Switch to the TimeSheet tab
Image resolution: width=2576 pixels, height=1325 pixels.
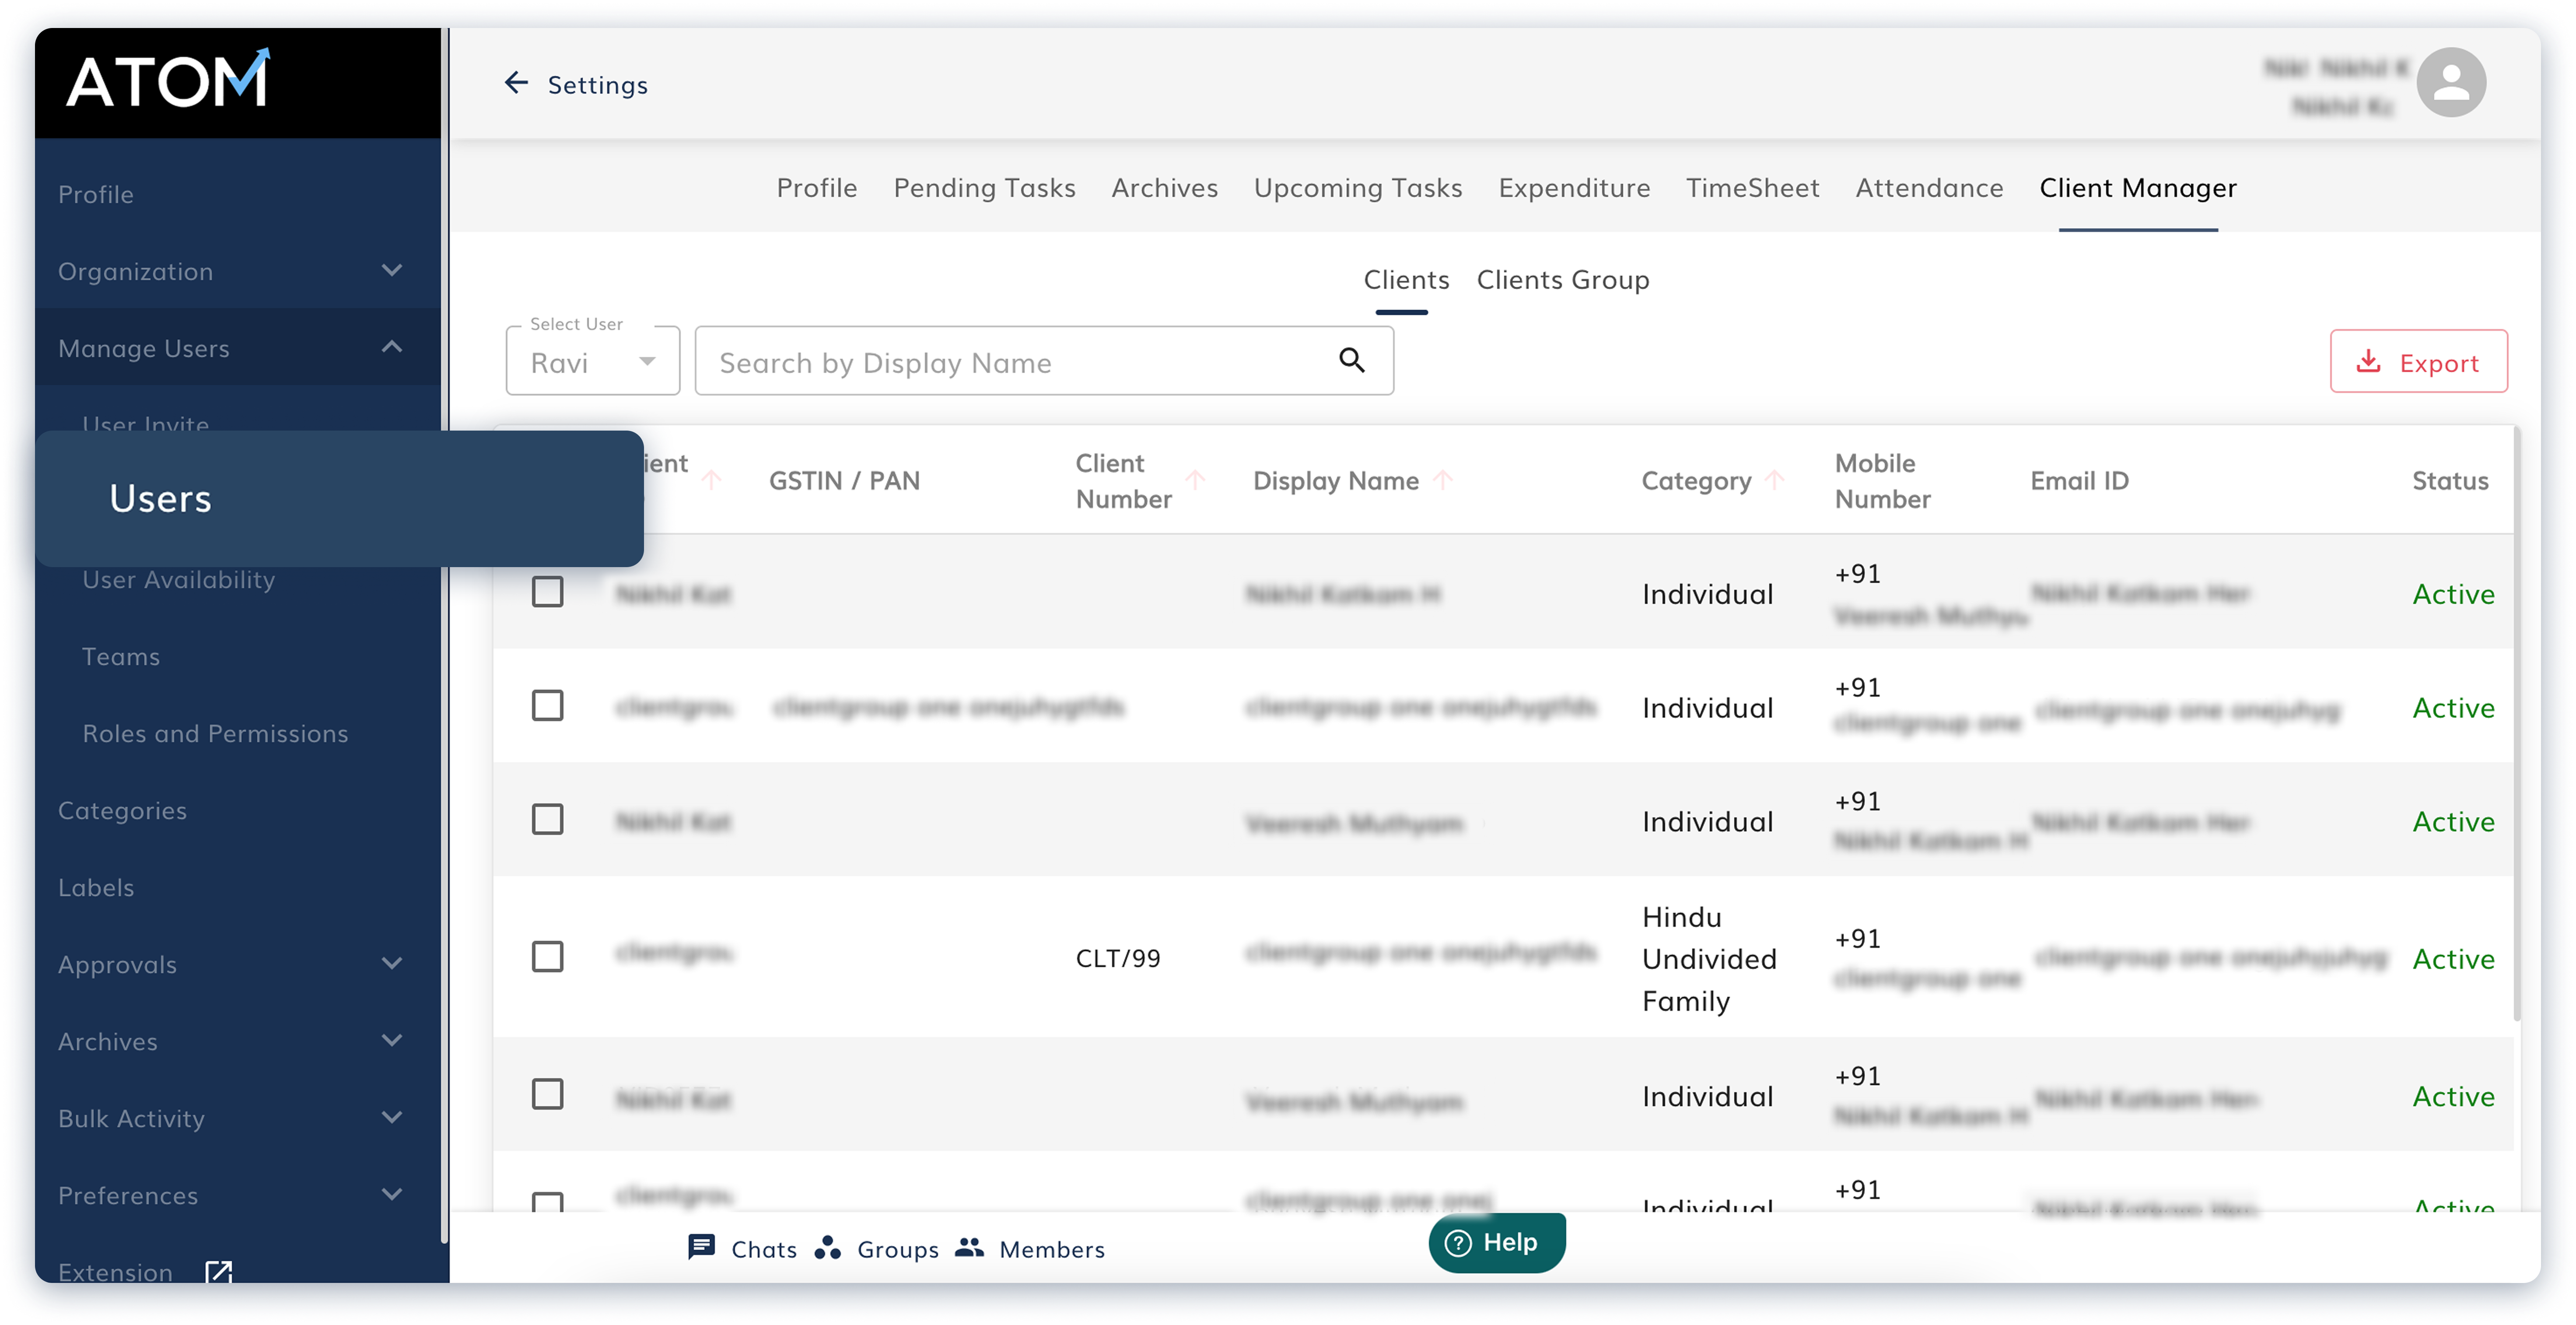tap(1752, 188)
